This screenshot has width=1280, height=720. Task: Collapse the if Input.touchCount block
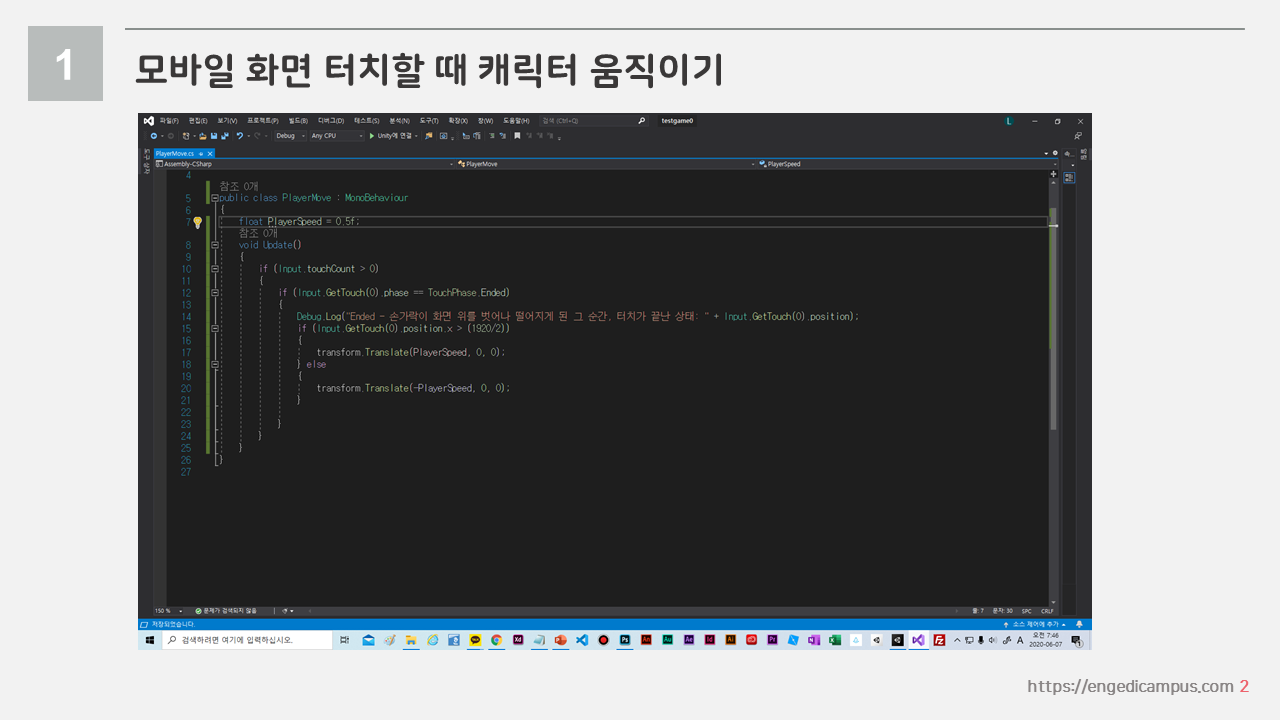coord(215,269)
